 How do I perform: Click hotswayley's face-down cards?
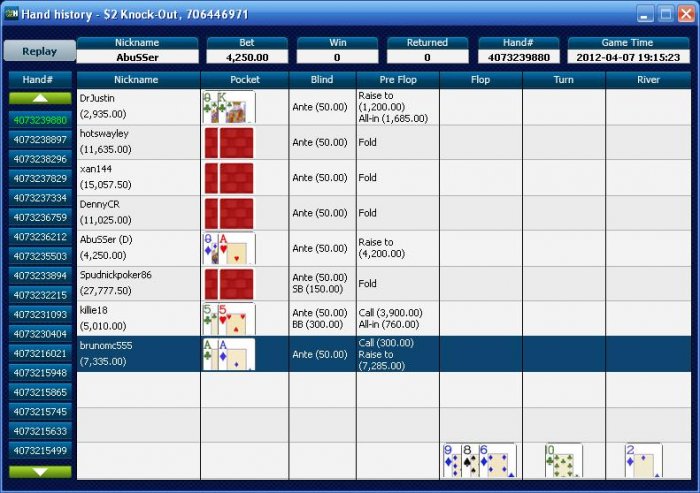[x=229, y=142]
